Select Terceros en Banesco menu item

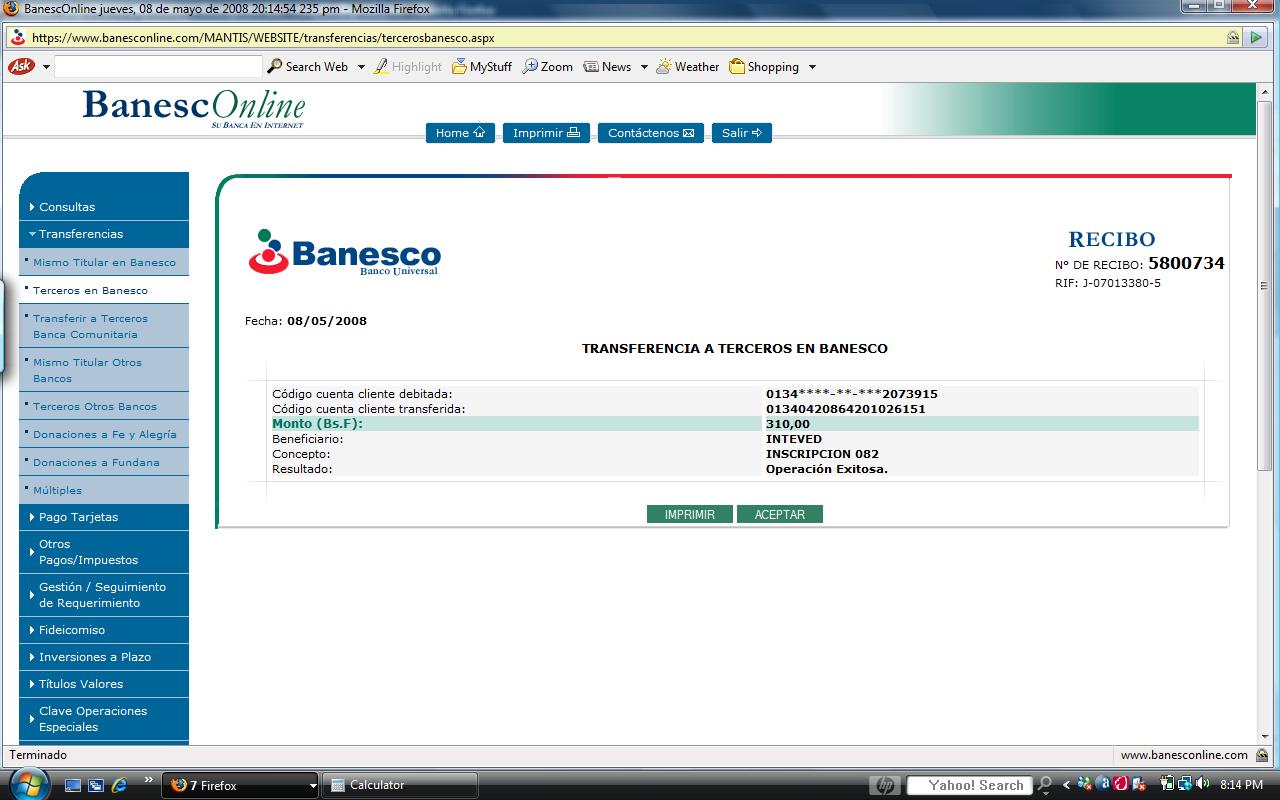pos(104,290)
